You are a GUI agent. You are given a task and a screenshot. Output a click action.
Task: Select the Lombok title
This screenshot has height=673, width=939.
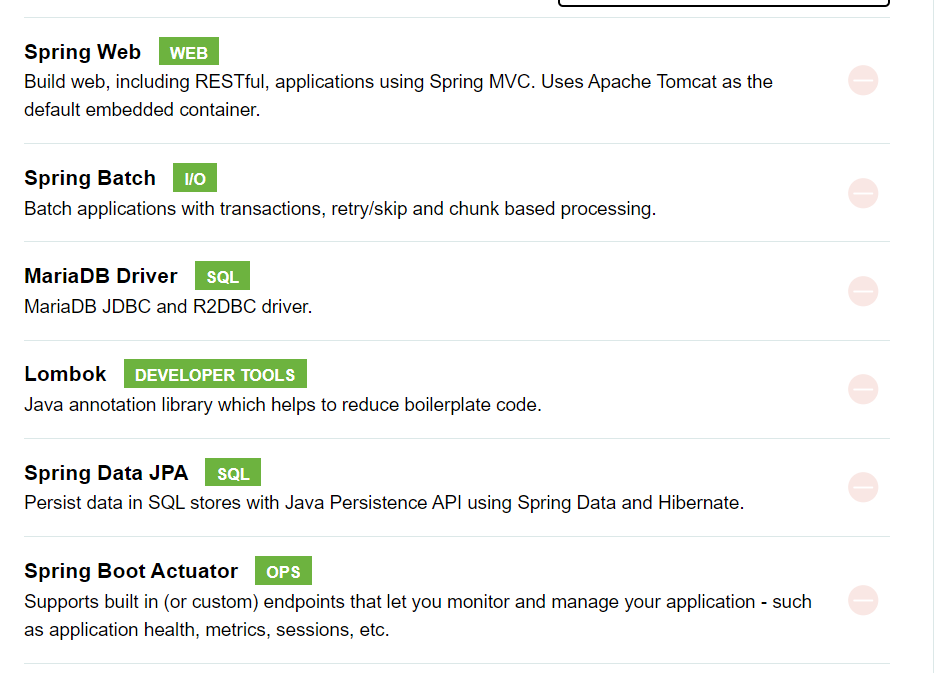click(x=65, y=374)
